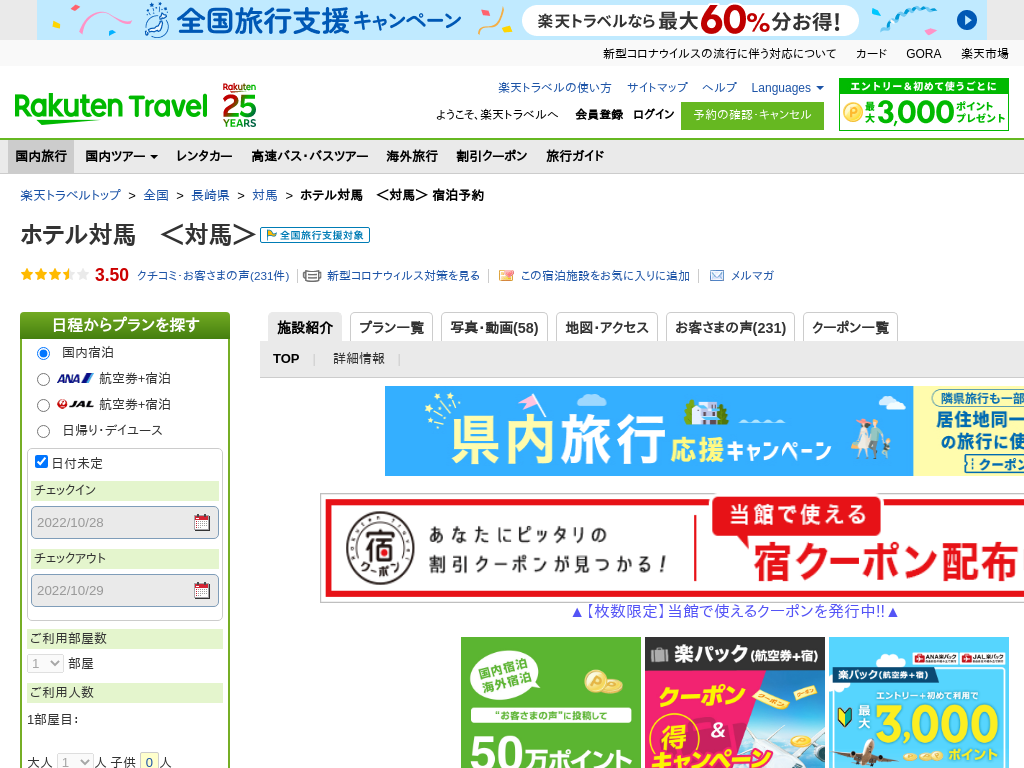Click the 対馬 breadcrumb link
The width and height of the screenshot is (1024, 768).
pyautogui.click(x=264, y=195)
